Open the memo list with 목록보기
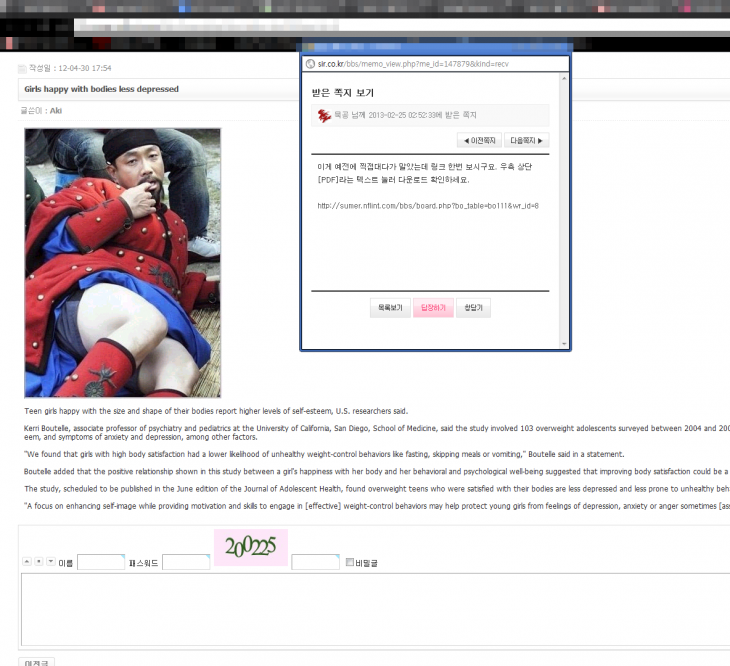 [390, 308]
